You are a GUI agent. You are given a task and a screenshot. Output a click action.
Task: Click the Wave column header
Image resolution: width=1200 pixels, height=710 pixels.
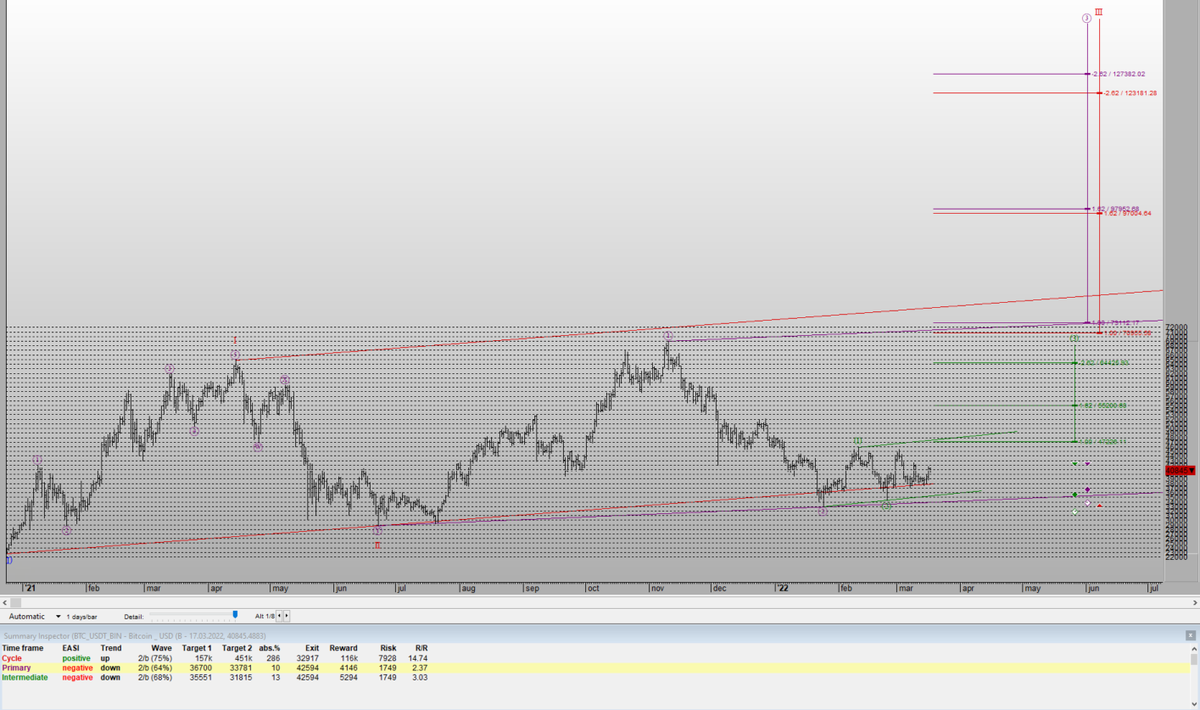coord(161,649)
